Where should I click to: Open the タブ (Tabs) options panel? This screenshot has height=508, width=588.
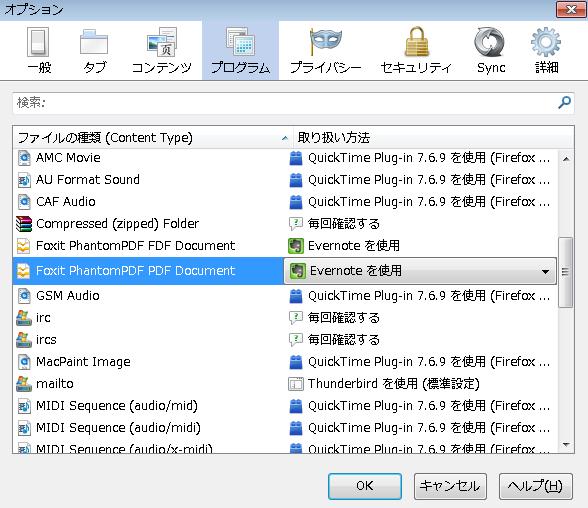(94, 50)
